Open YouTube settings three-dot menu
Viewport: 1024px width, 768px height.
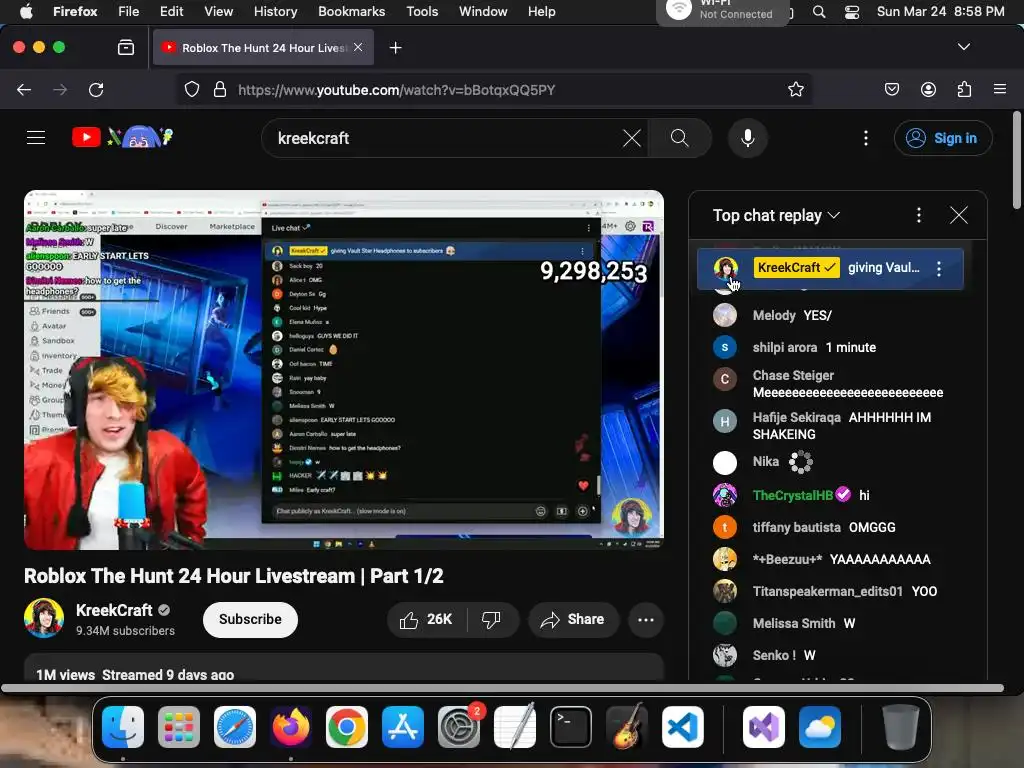[x=866, y=138]
